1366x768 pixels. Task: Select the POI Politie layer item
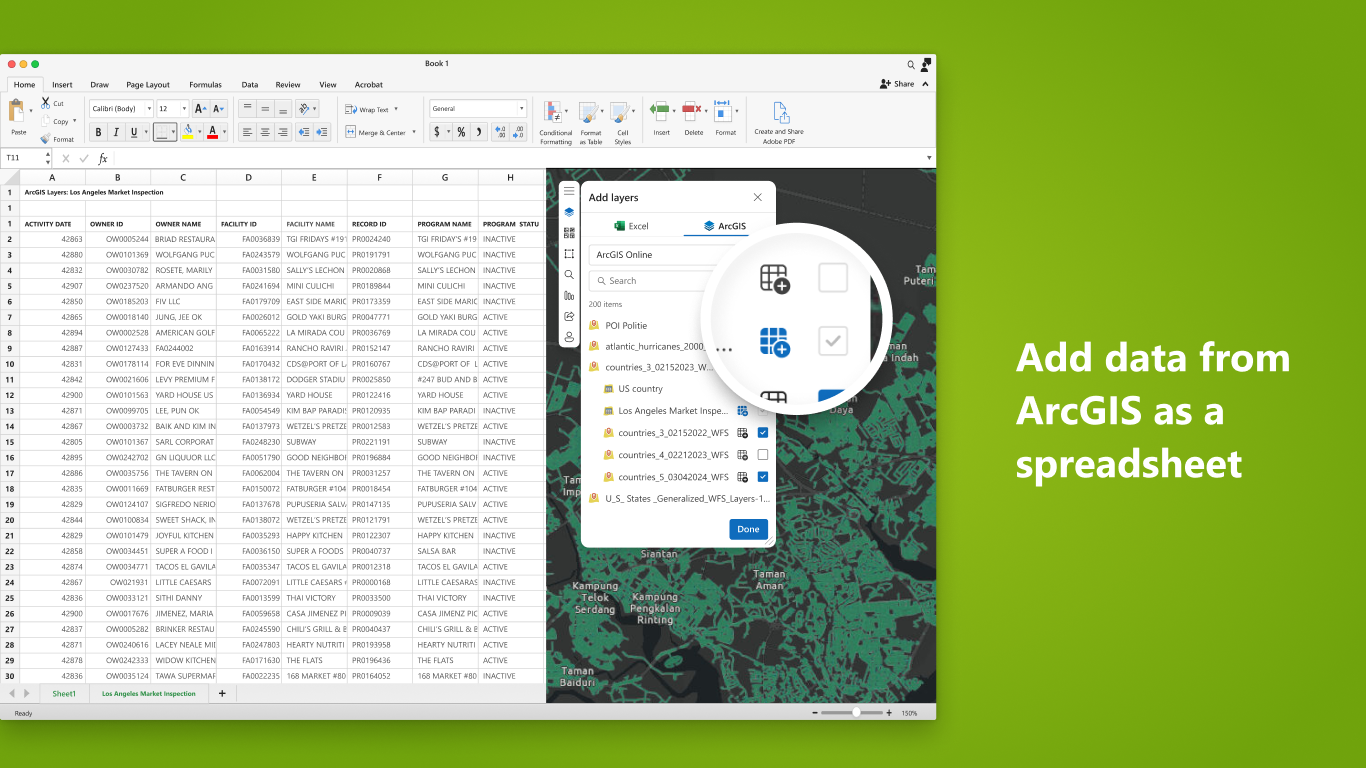click(x=626, y=325)
